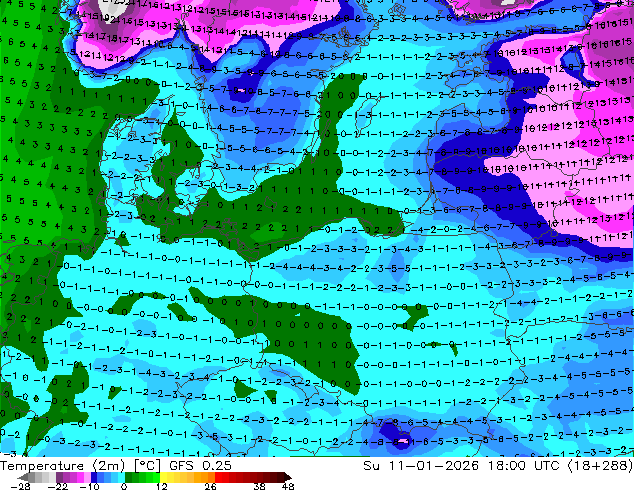Select the -28 legend scale value

[x=20, y=486]
